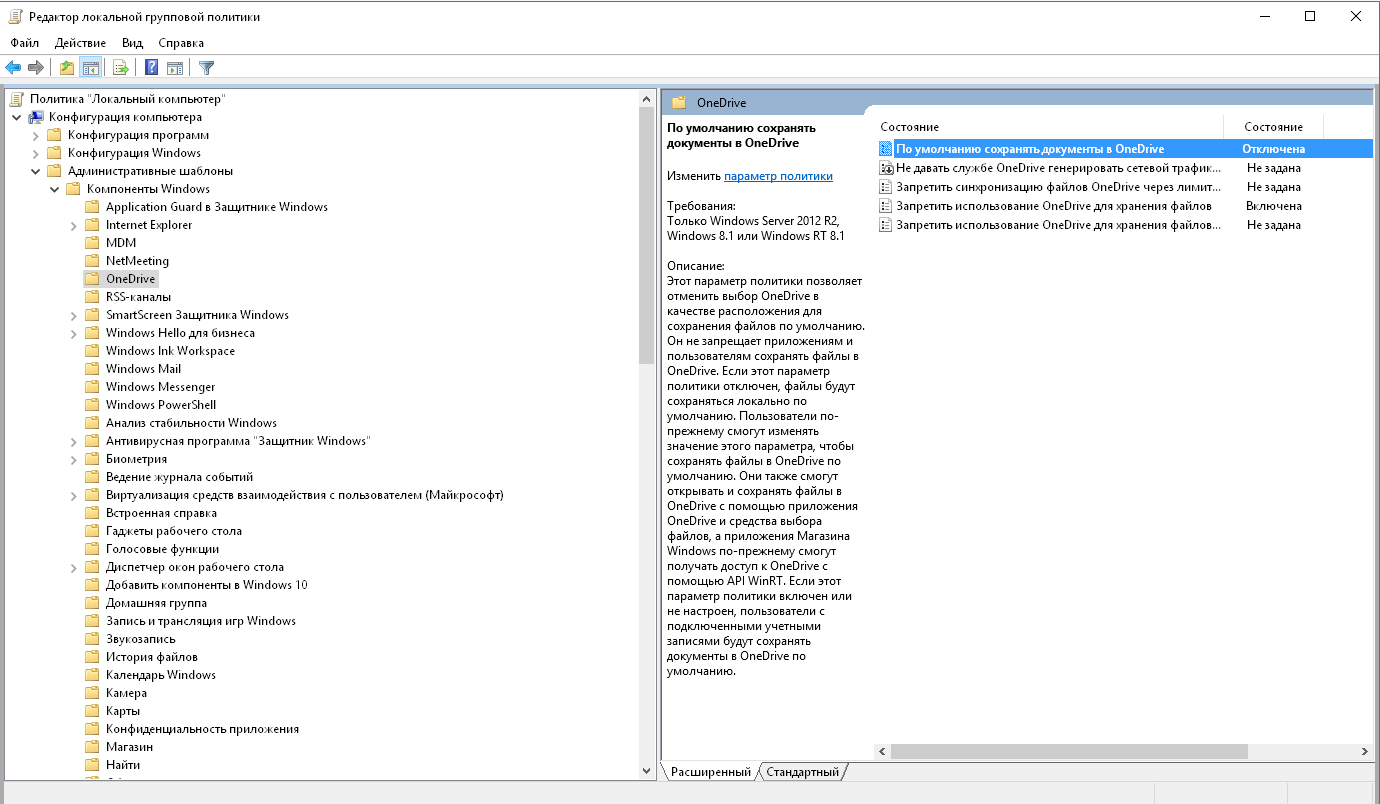Click the app icon in the title bar
Image resolution: width=1380 pixels, height=804 pixels.
[x=16, y=16]
